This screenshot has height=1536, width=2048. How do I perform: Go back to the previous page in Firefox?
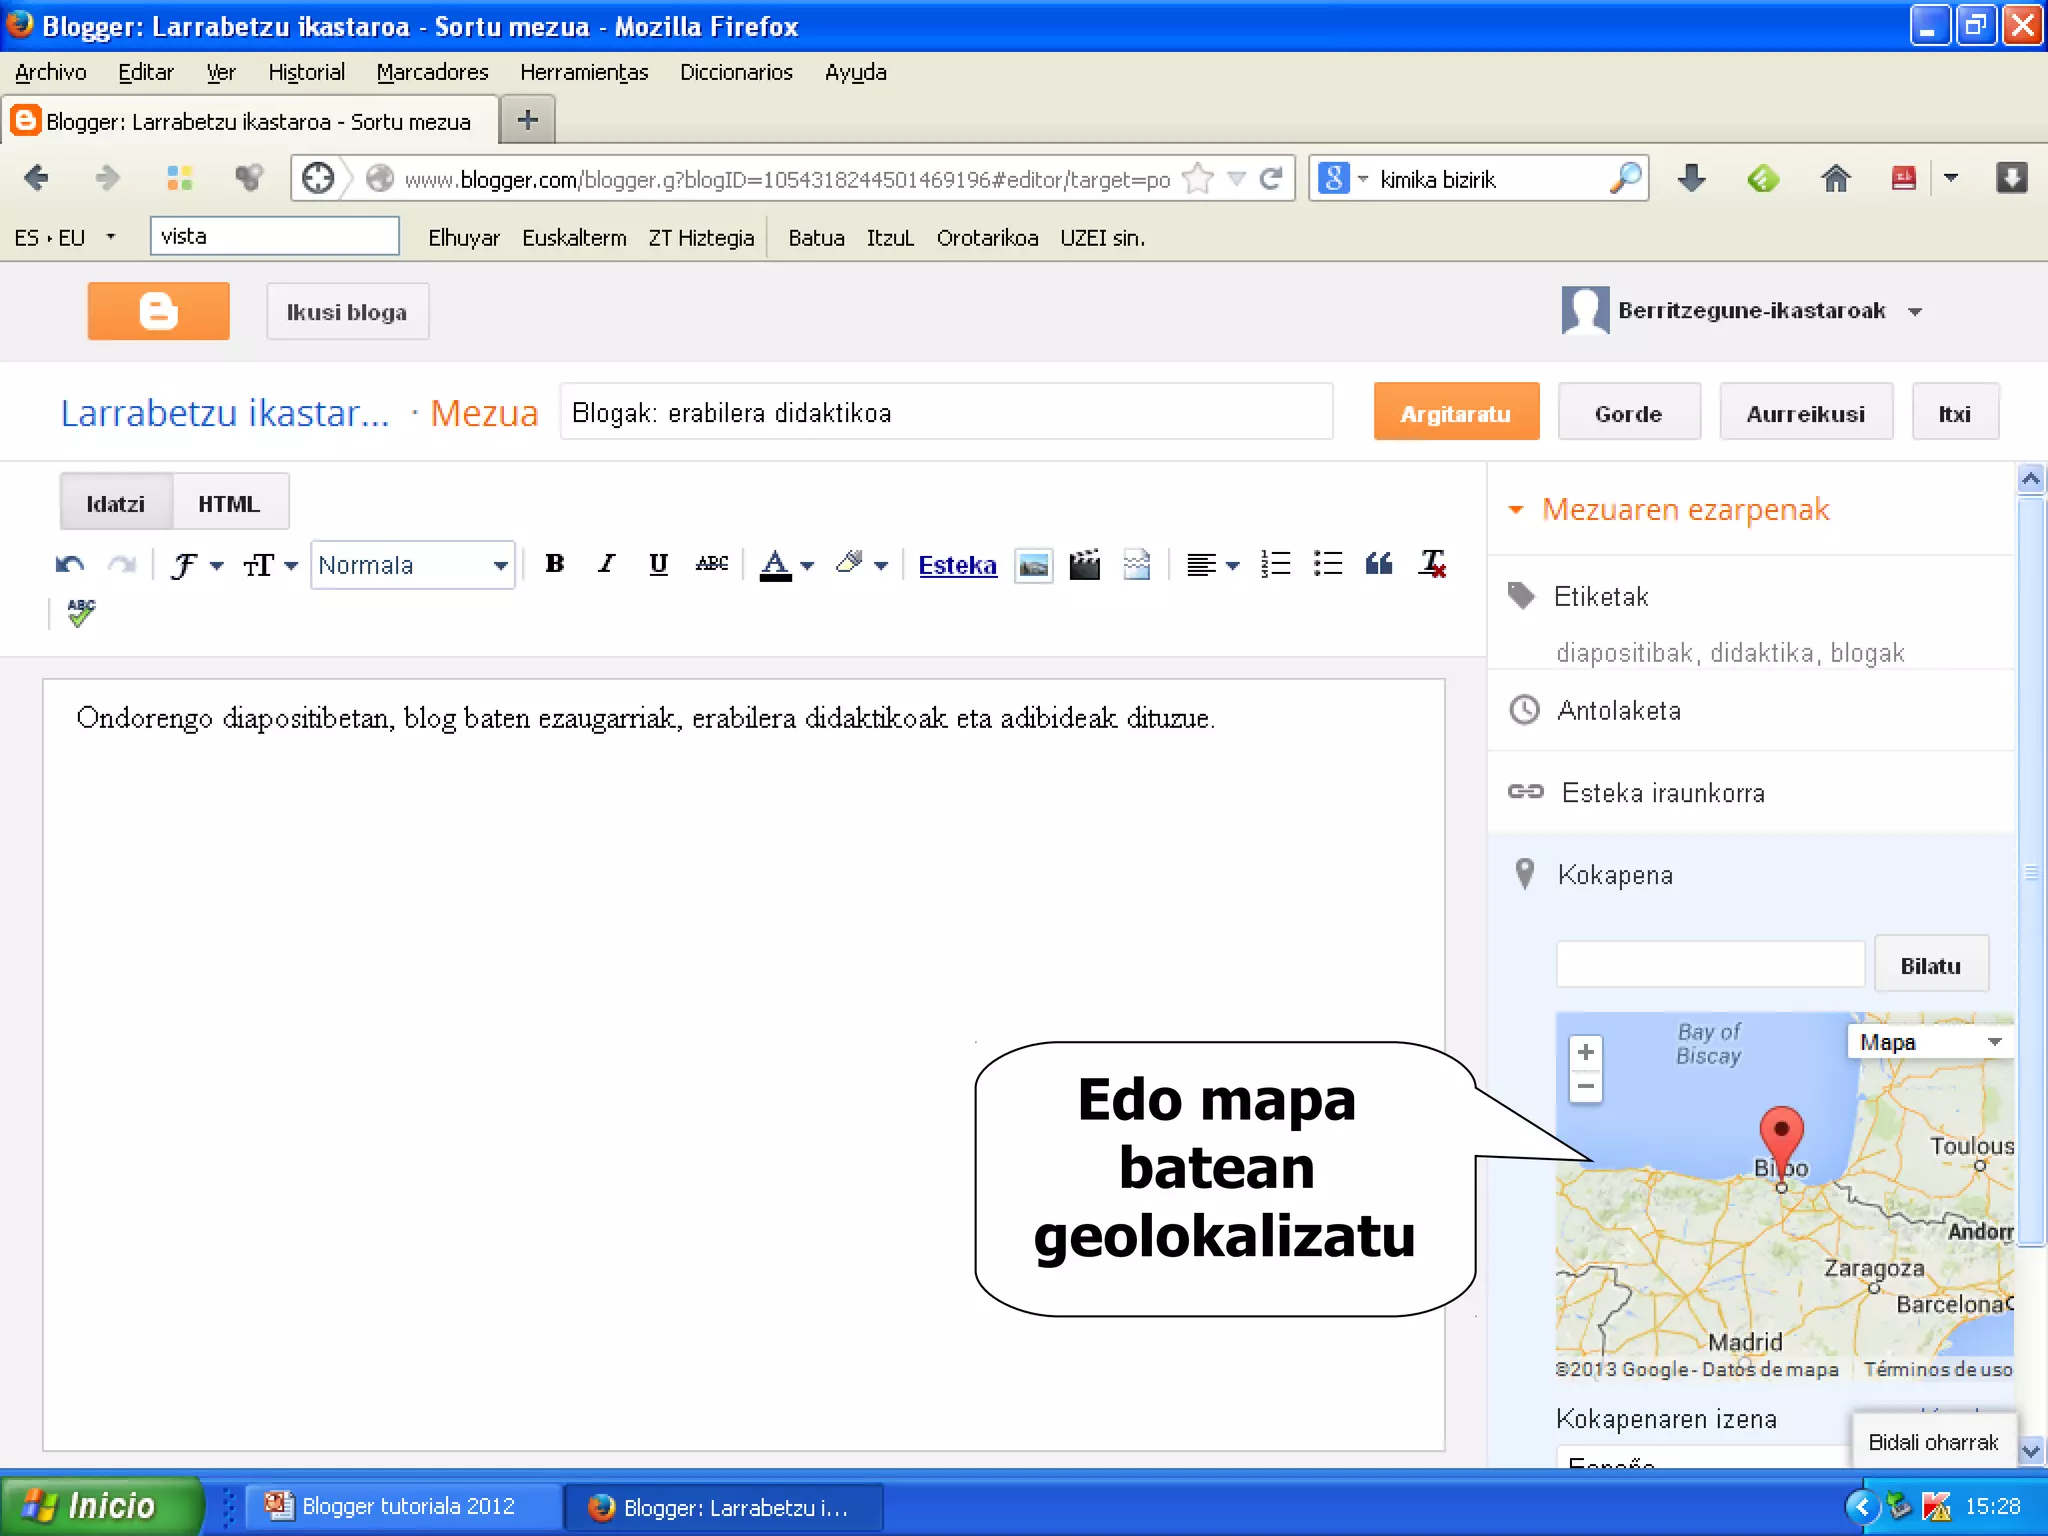coord(36,178)
